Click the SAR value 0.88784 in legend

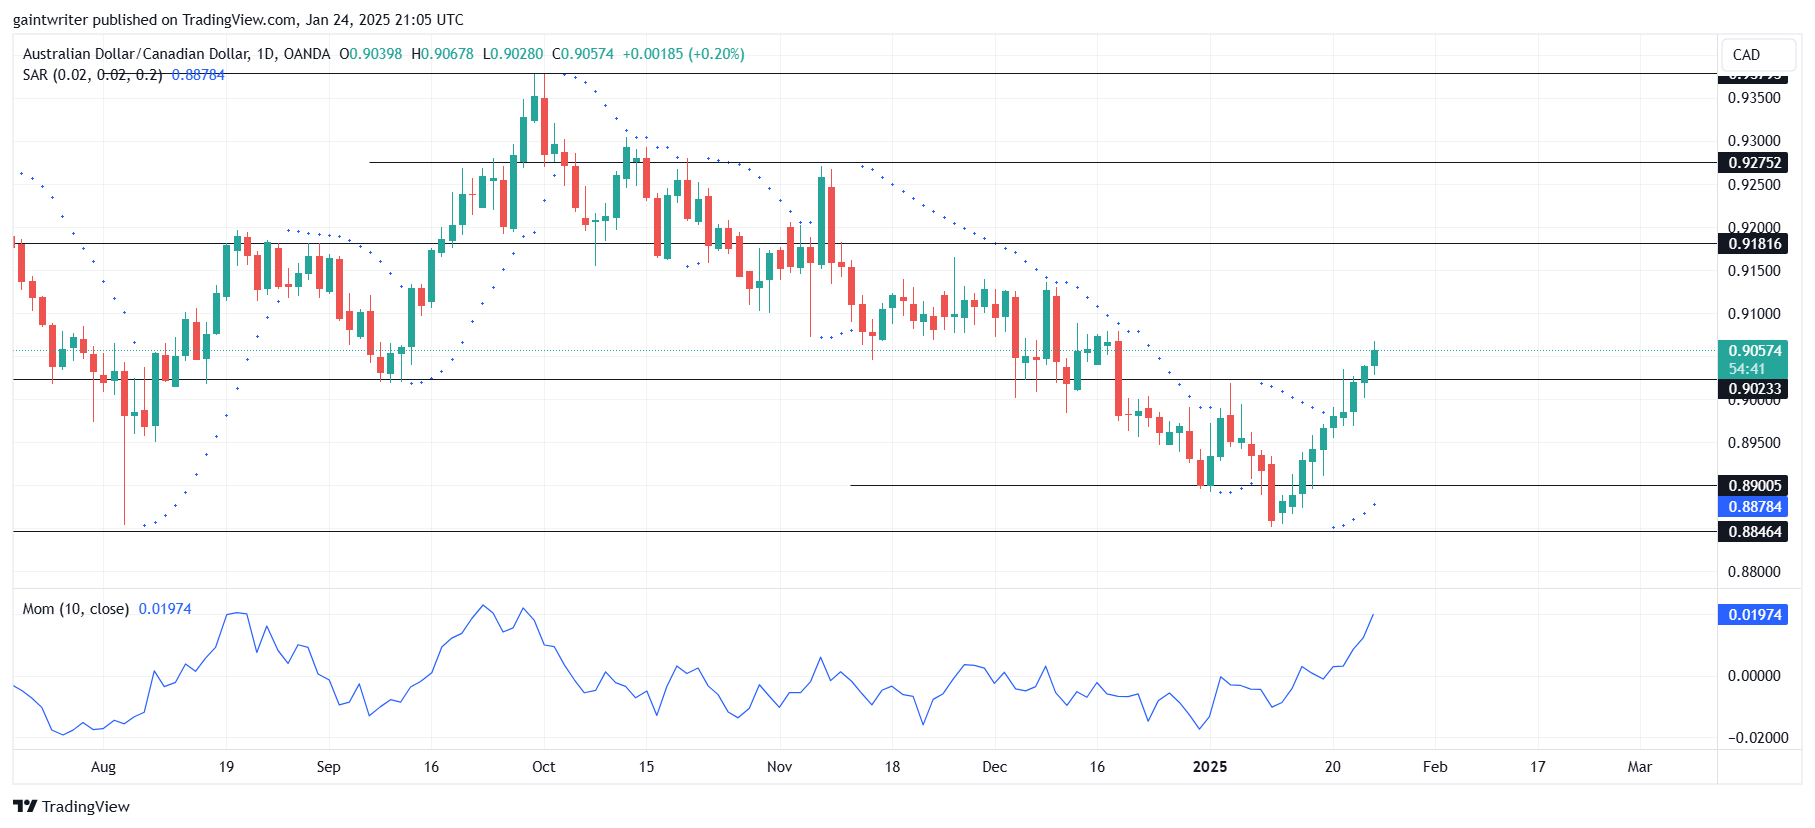click(198, 75)
